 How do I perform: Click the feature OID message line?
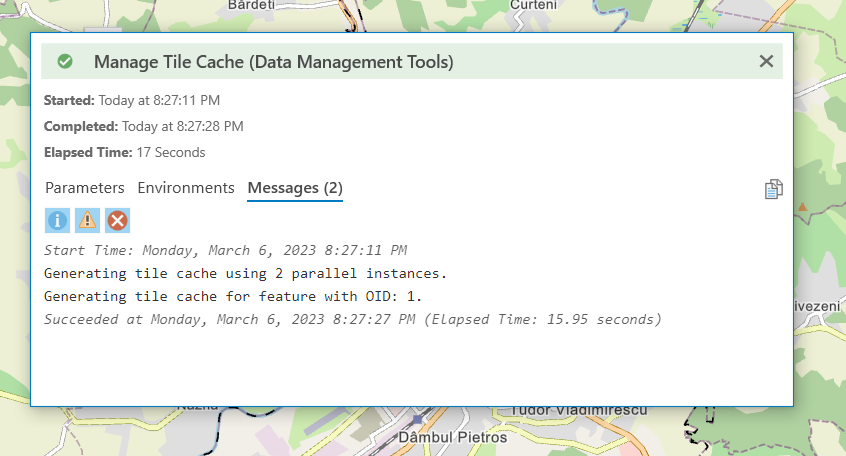pyautogui.click(x=233, y=296)
